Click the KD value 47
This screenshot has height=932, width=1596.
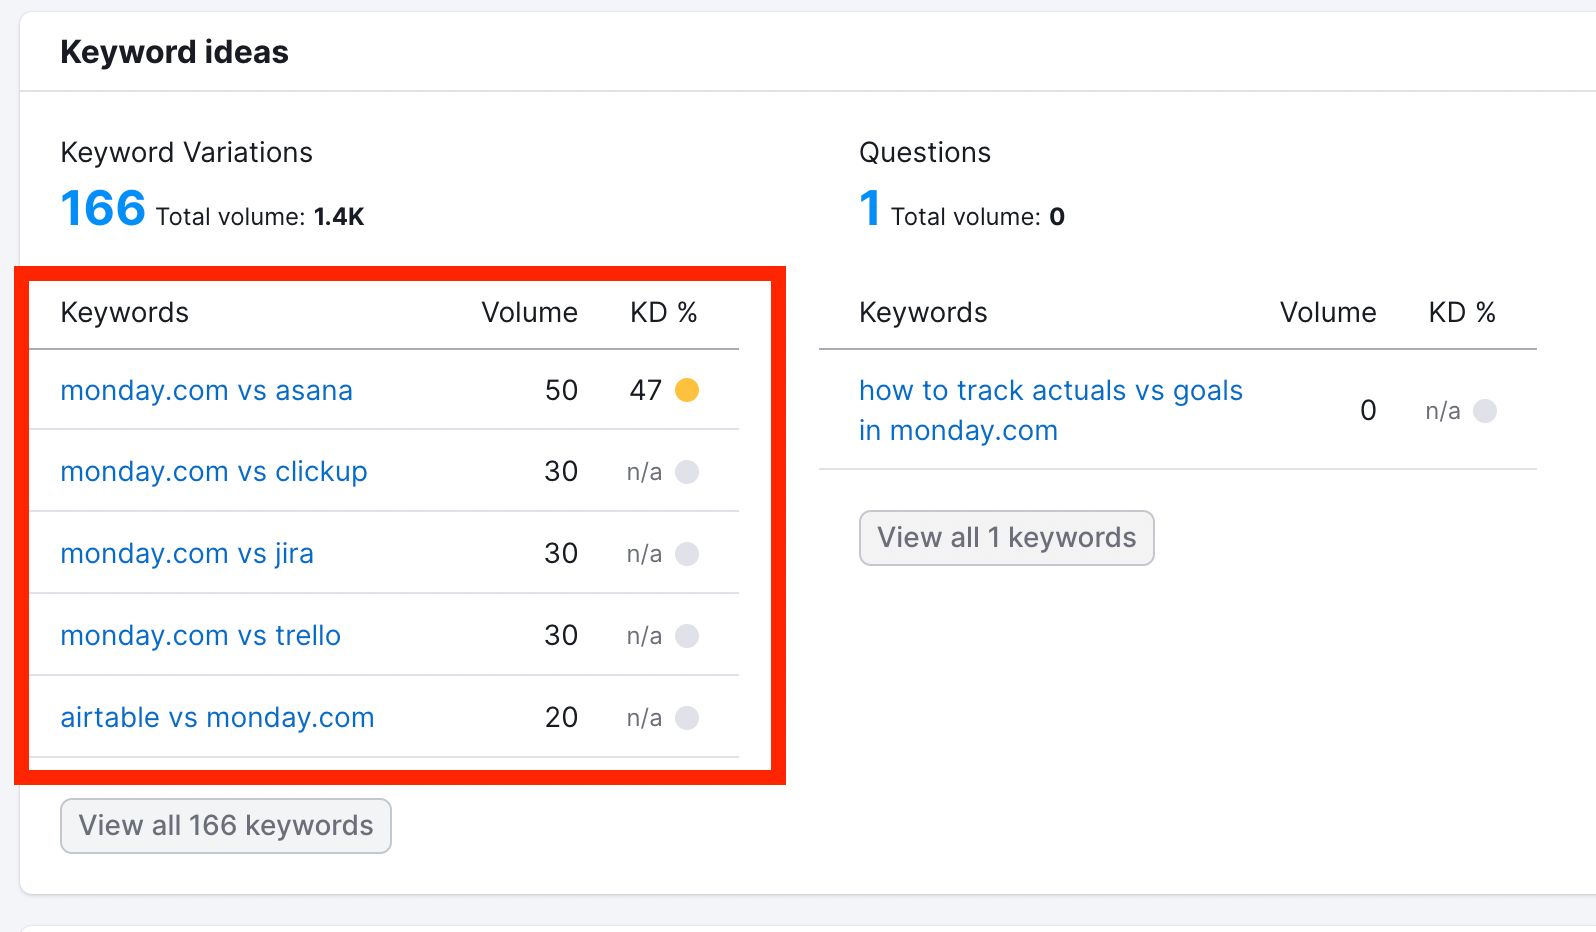coord(646,390)
